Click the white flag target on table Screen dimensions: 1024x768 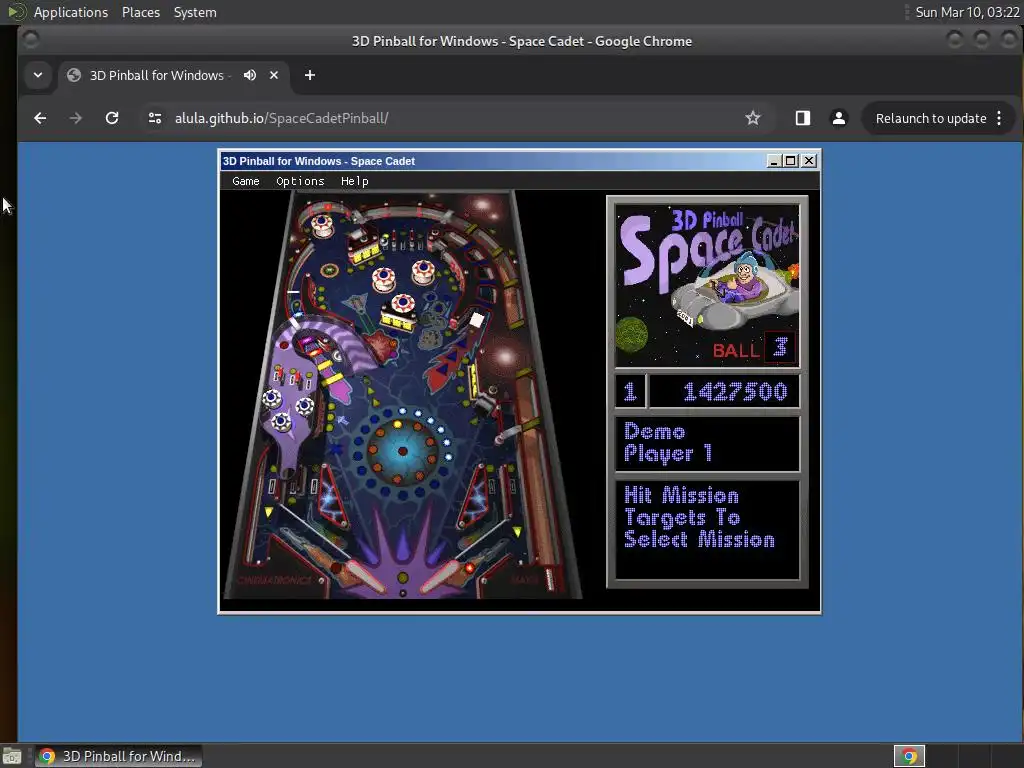tap(477, 319)
